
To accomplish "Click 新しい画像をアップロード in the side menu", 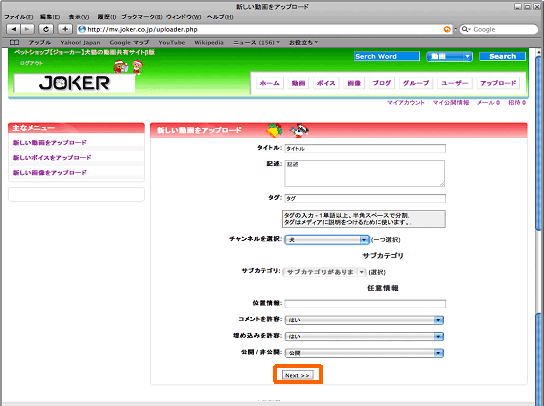I will coord(50,172).
